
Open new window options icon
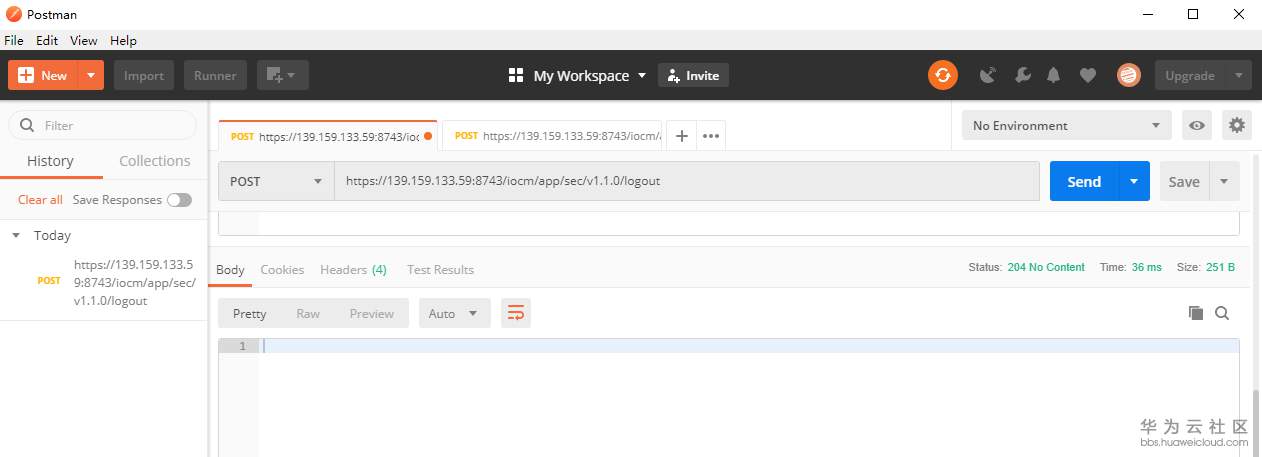283,75
